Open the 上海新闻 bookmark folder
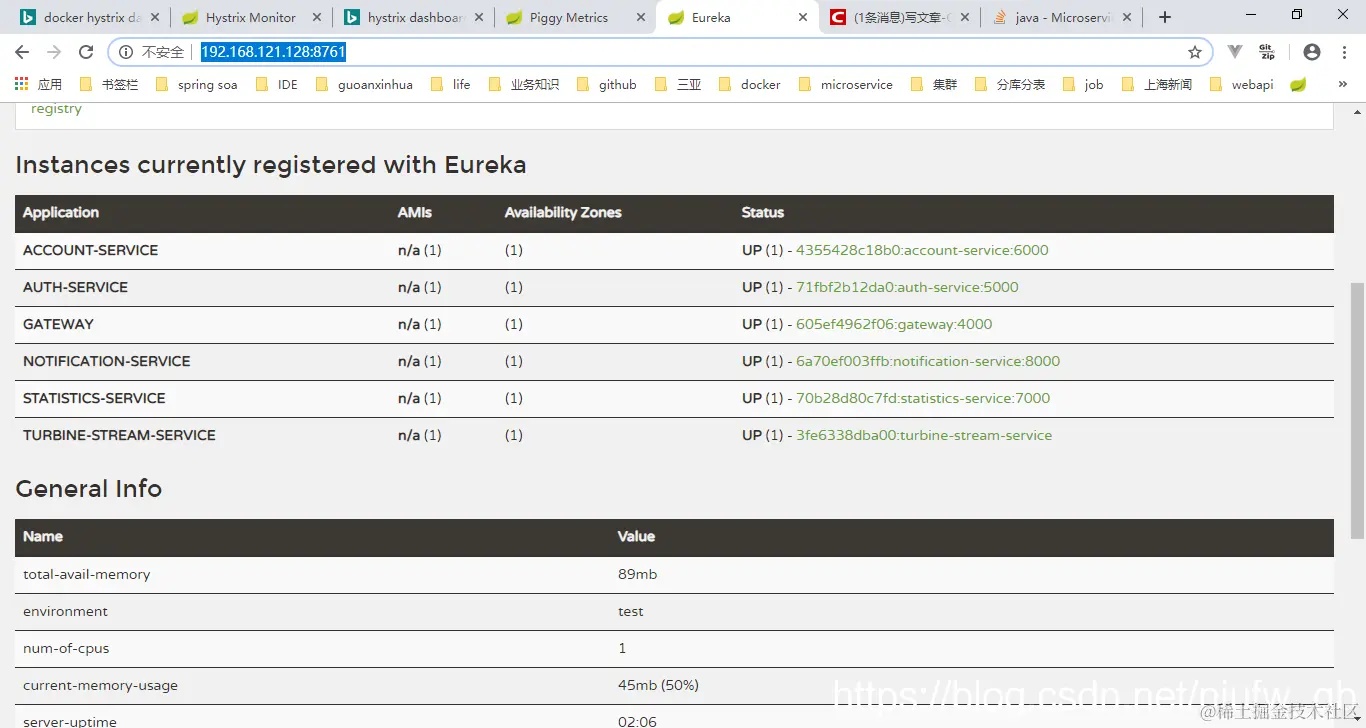 (x=1157, y=84)
